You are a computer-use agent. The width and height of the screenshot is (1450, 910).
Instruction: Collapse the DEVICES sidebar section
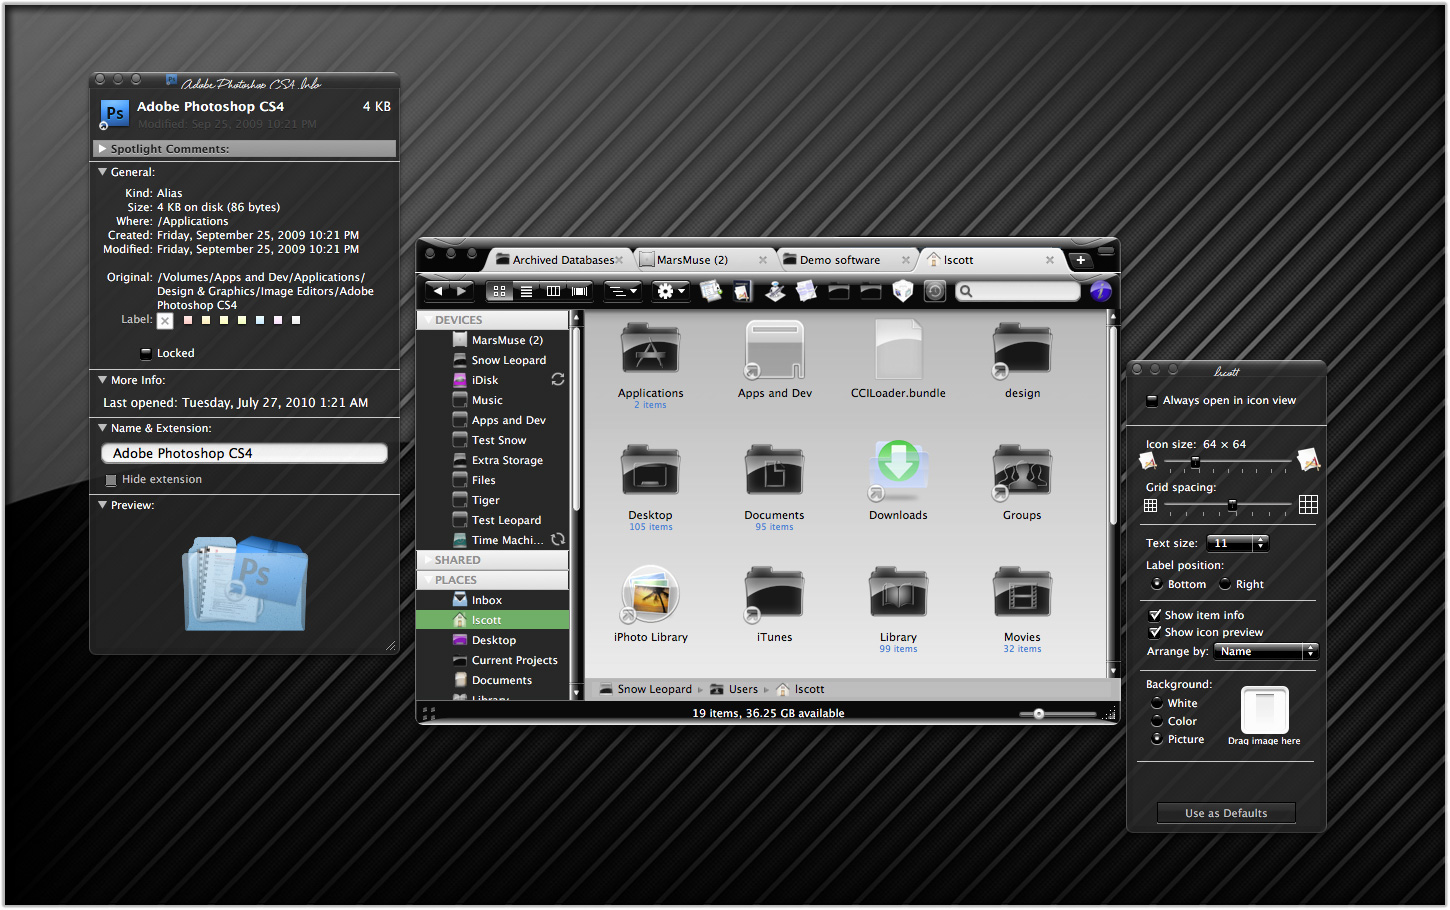point(428,320)
